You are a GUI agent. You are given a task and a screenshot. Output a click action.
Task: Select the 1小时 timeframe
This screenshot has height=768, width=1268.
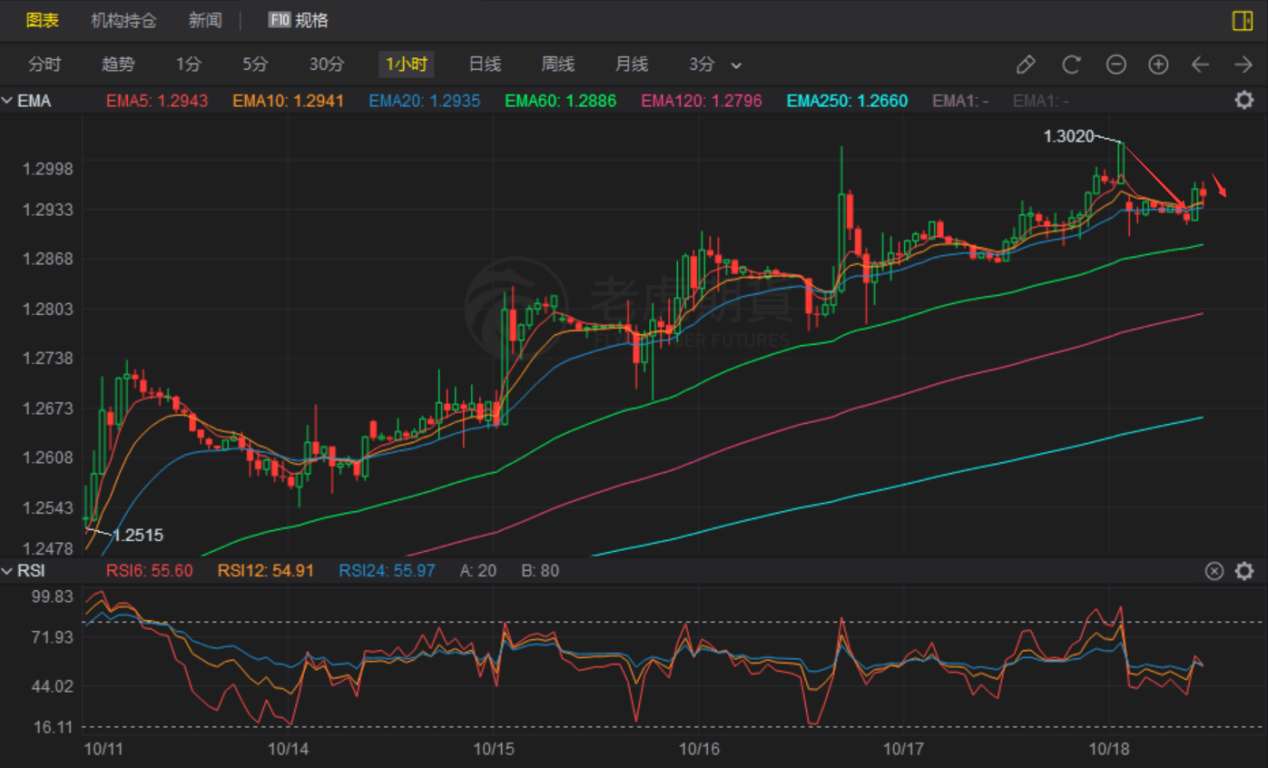pyautogui.click(x=407, y=64)
